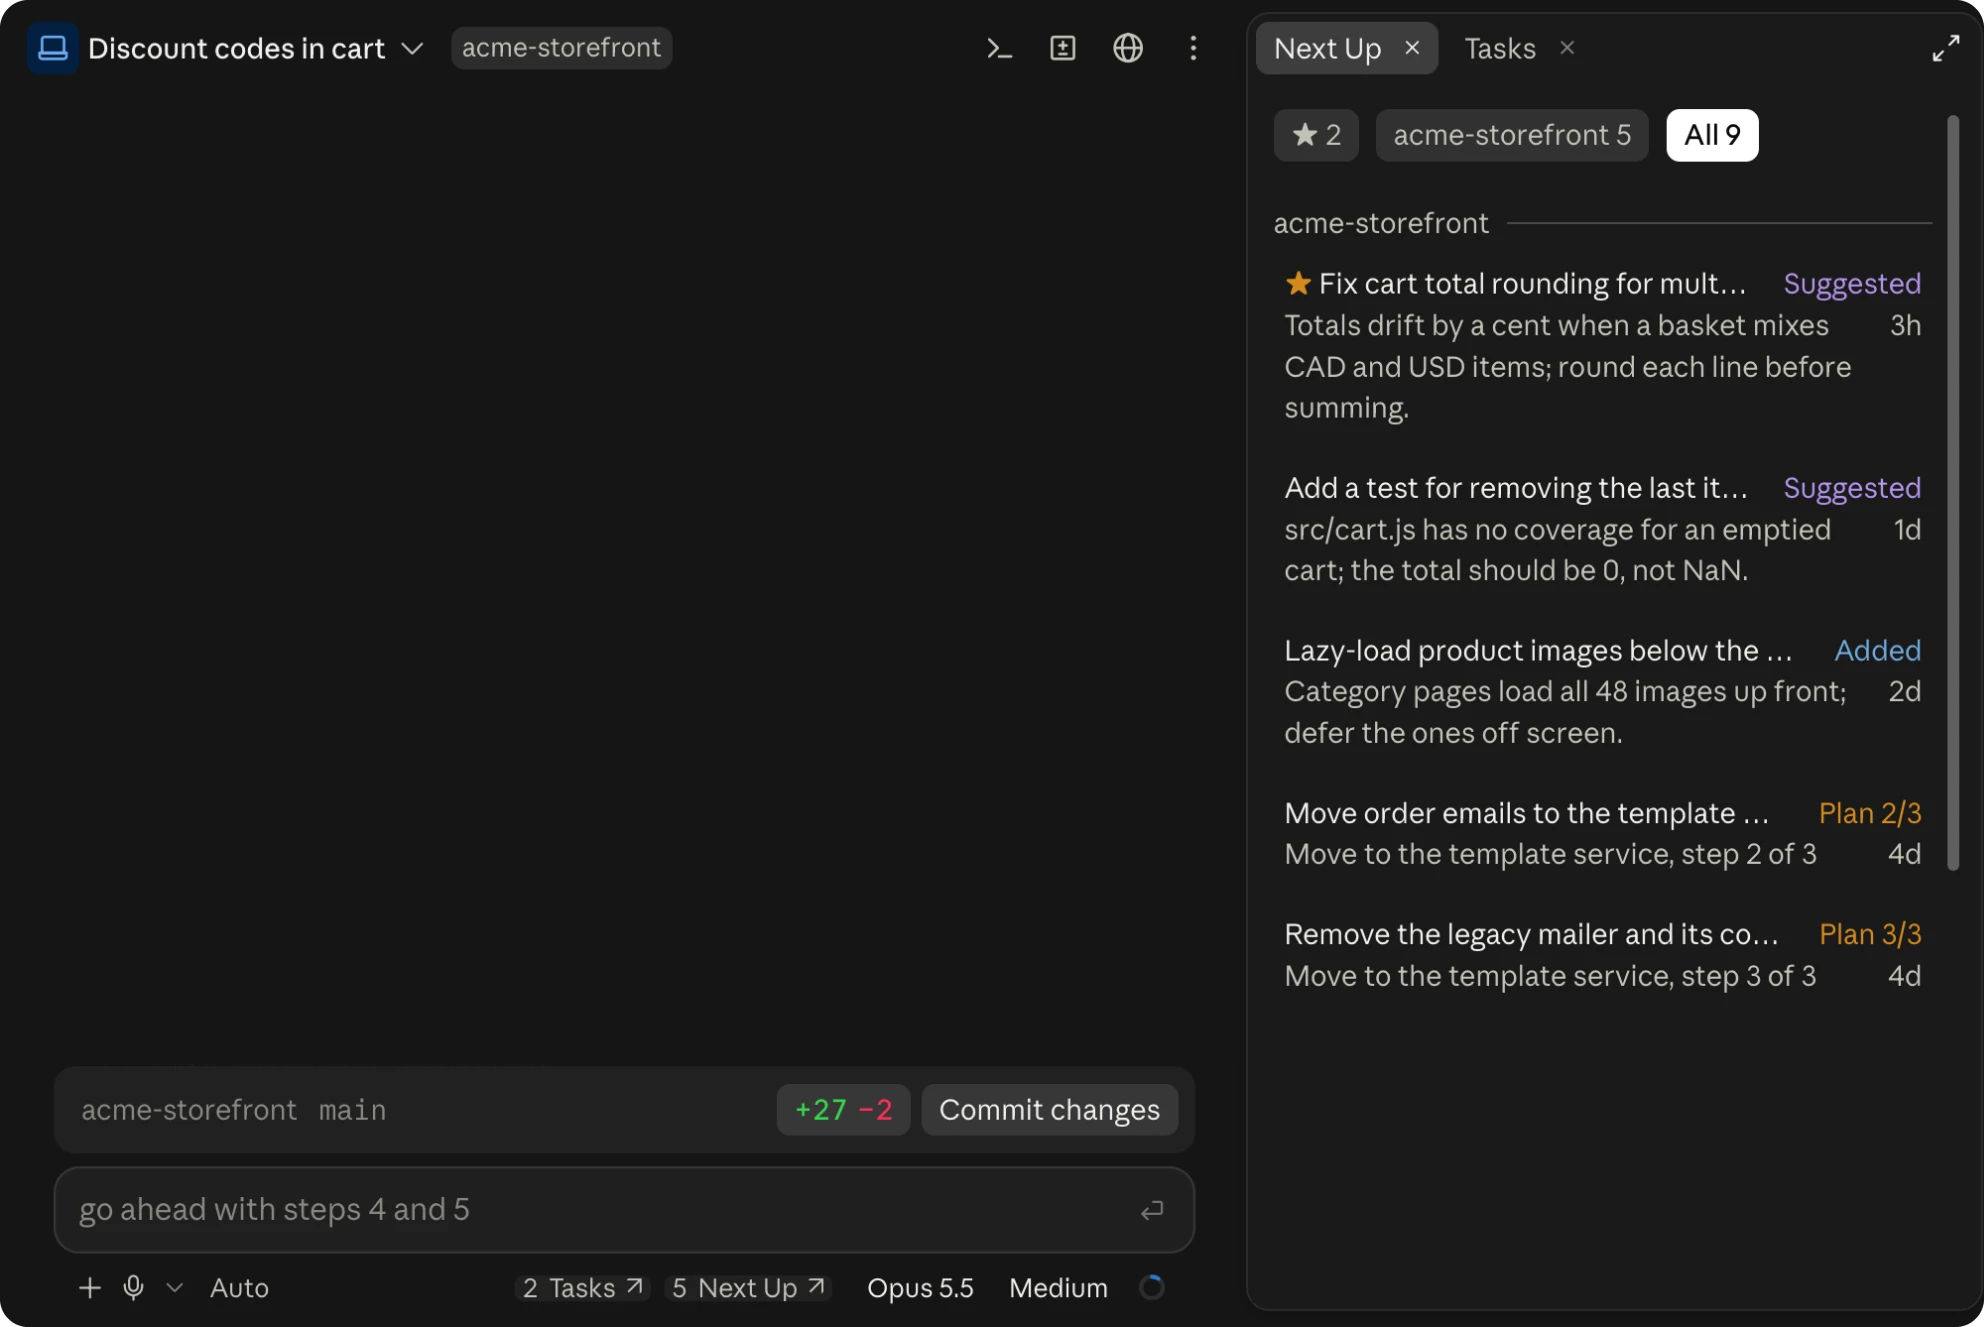The image size is (1984, 1327).
Task: Open Lazy-load product images item
Action: 1602,691
